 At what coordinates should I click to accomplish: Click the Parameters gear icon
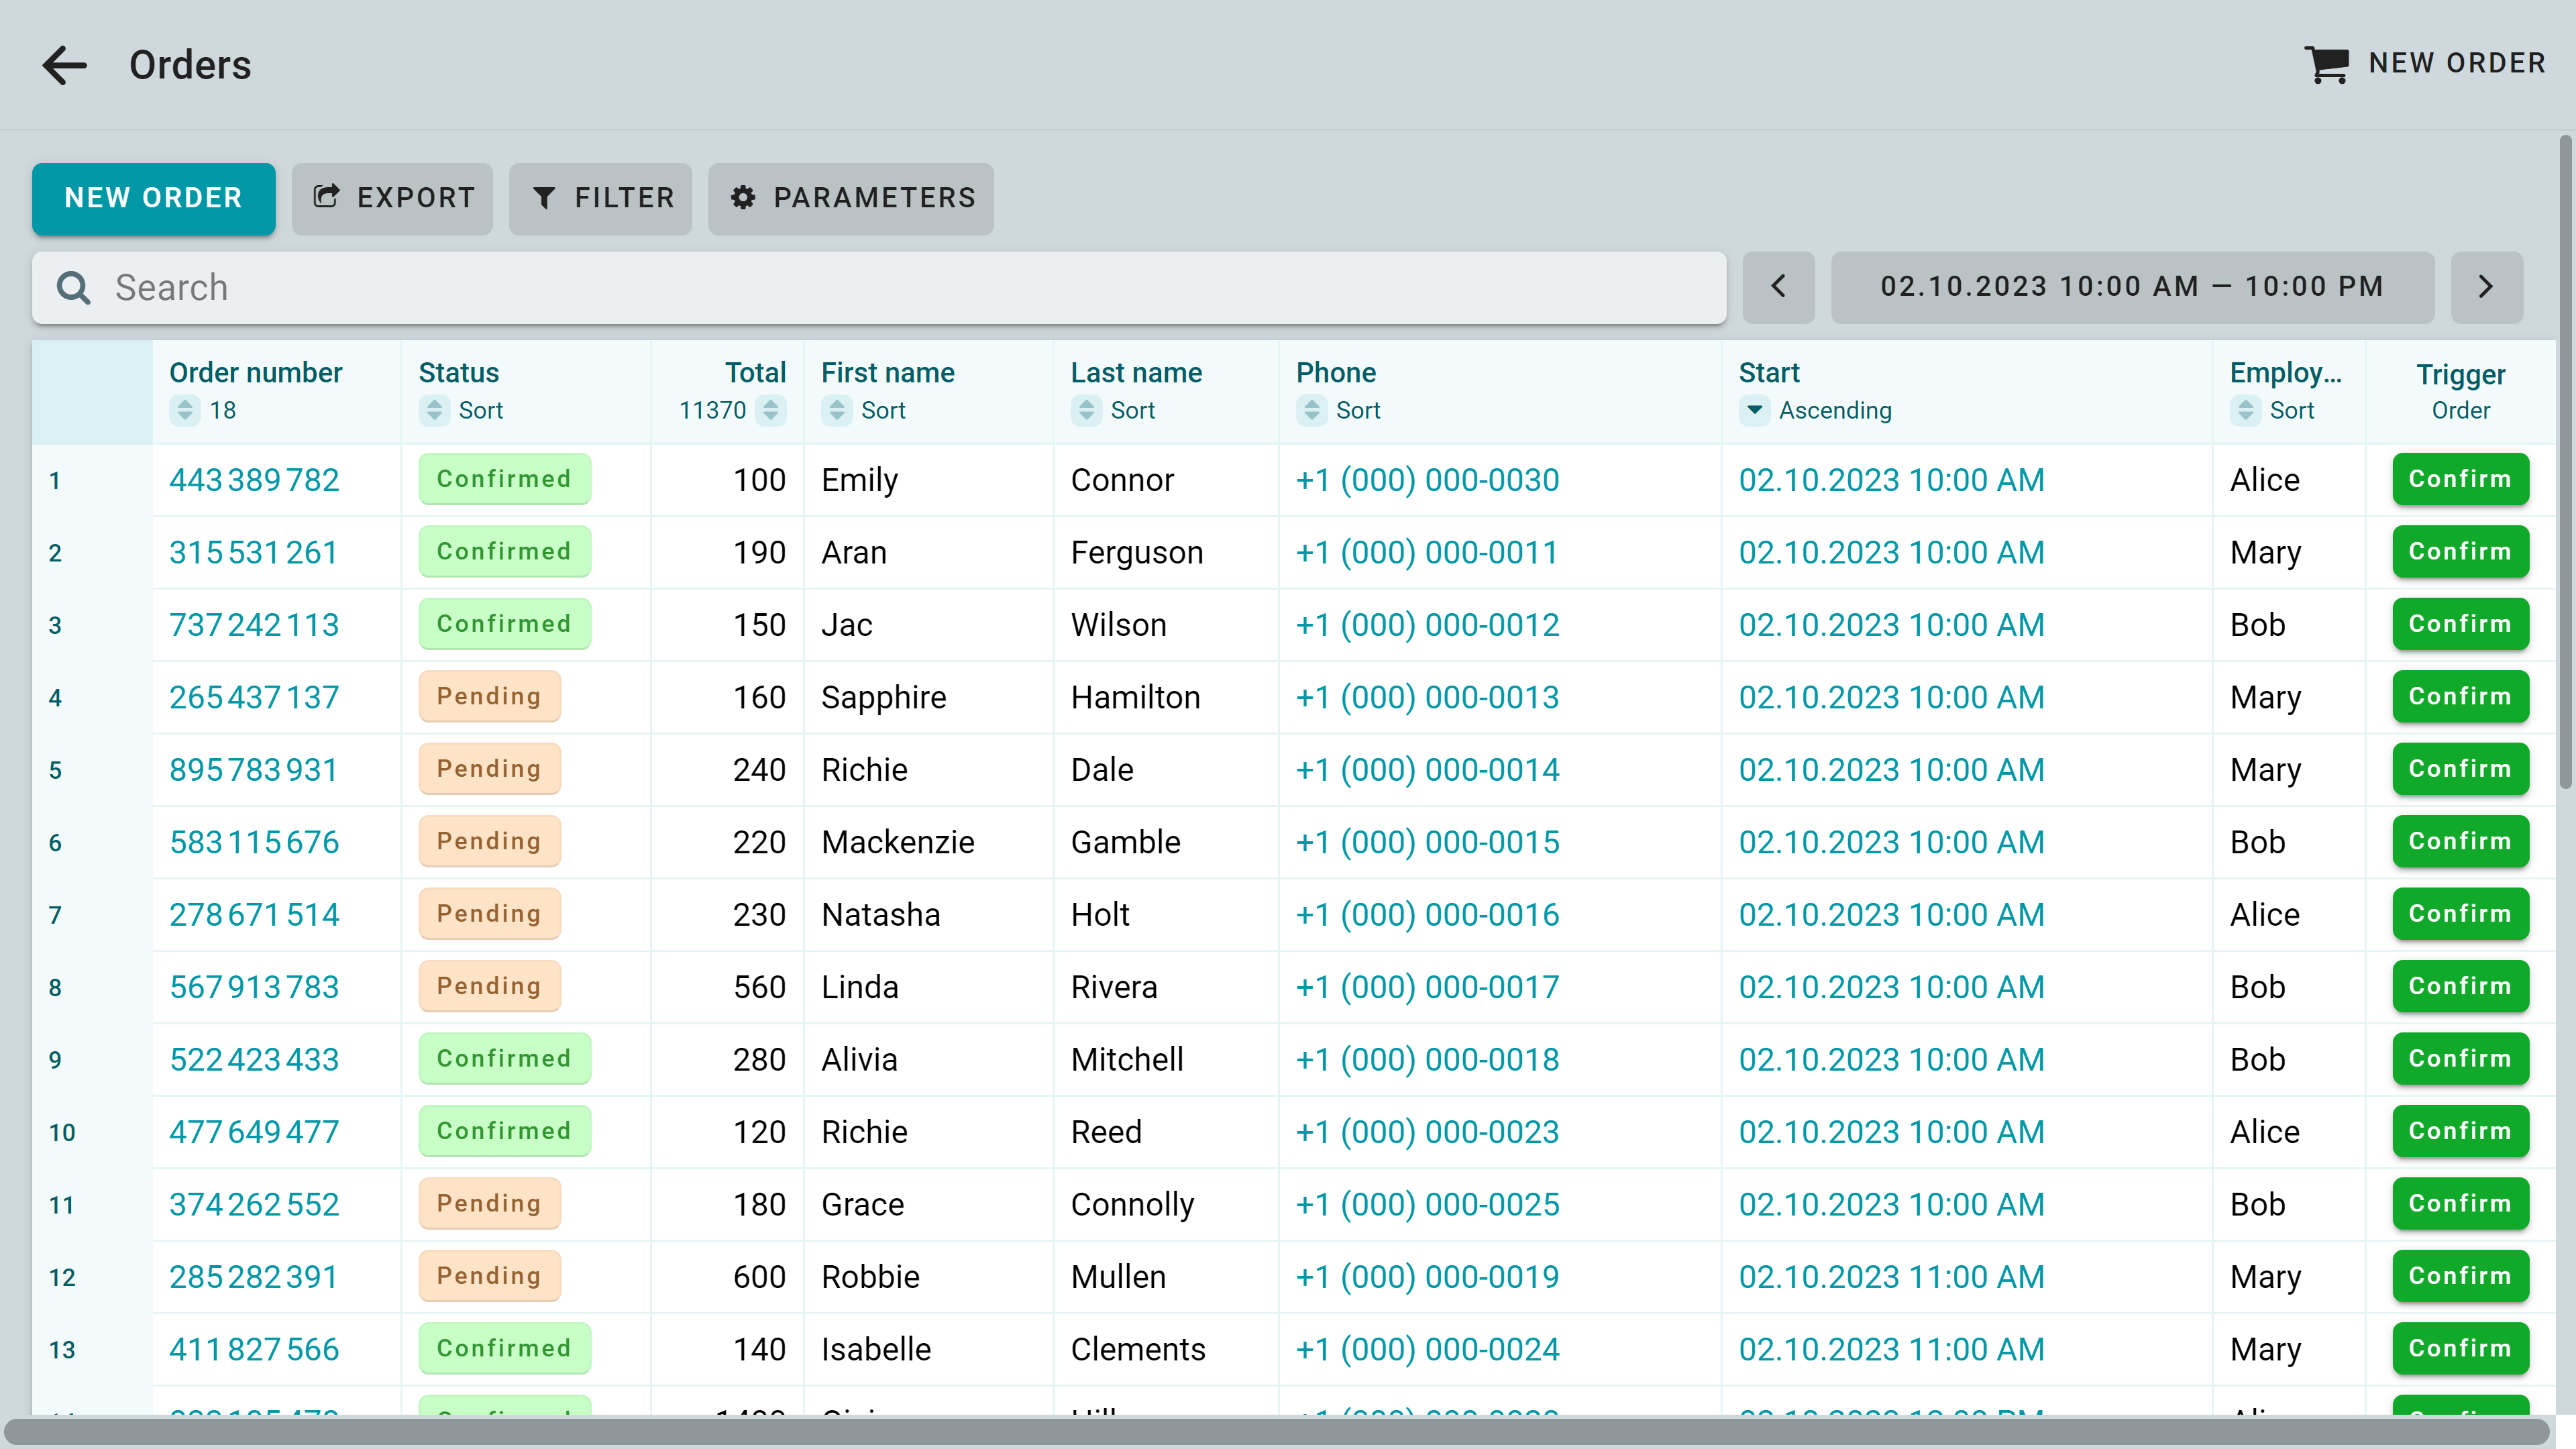click(x=743, y=198)
